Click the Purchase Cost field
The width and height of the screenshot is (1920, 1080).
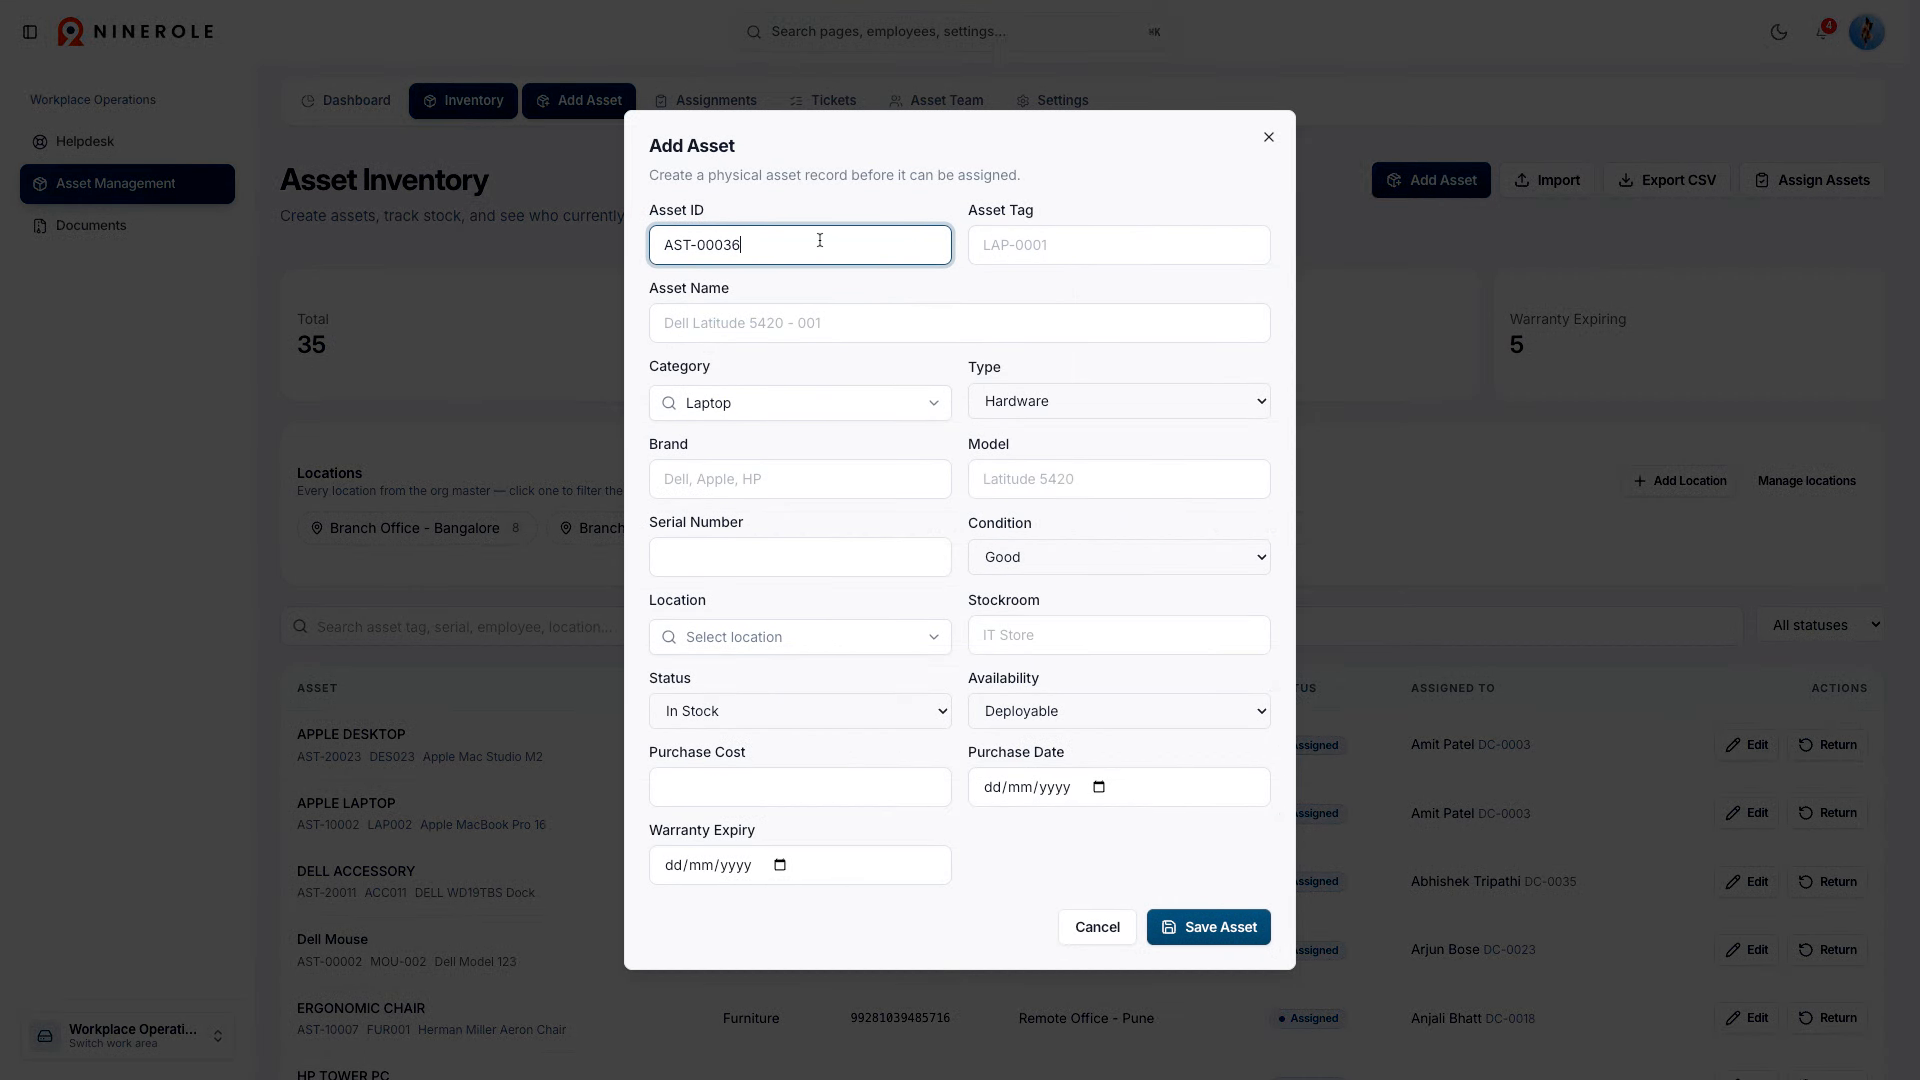click(800, 787)
